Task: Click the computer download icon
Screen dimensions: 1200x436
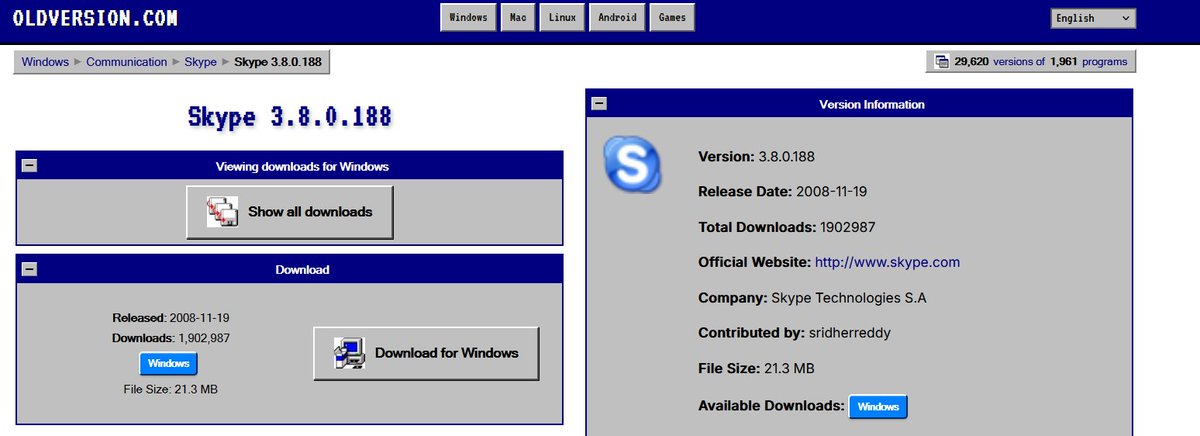Action: (x=349, y=353)
